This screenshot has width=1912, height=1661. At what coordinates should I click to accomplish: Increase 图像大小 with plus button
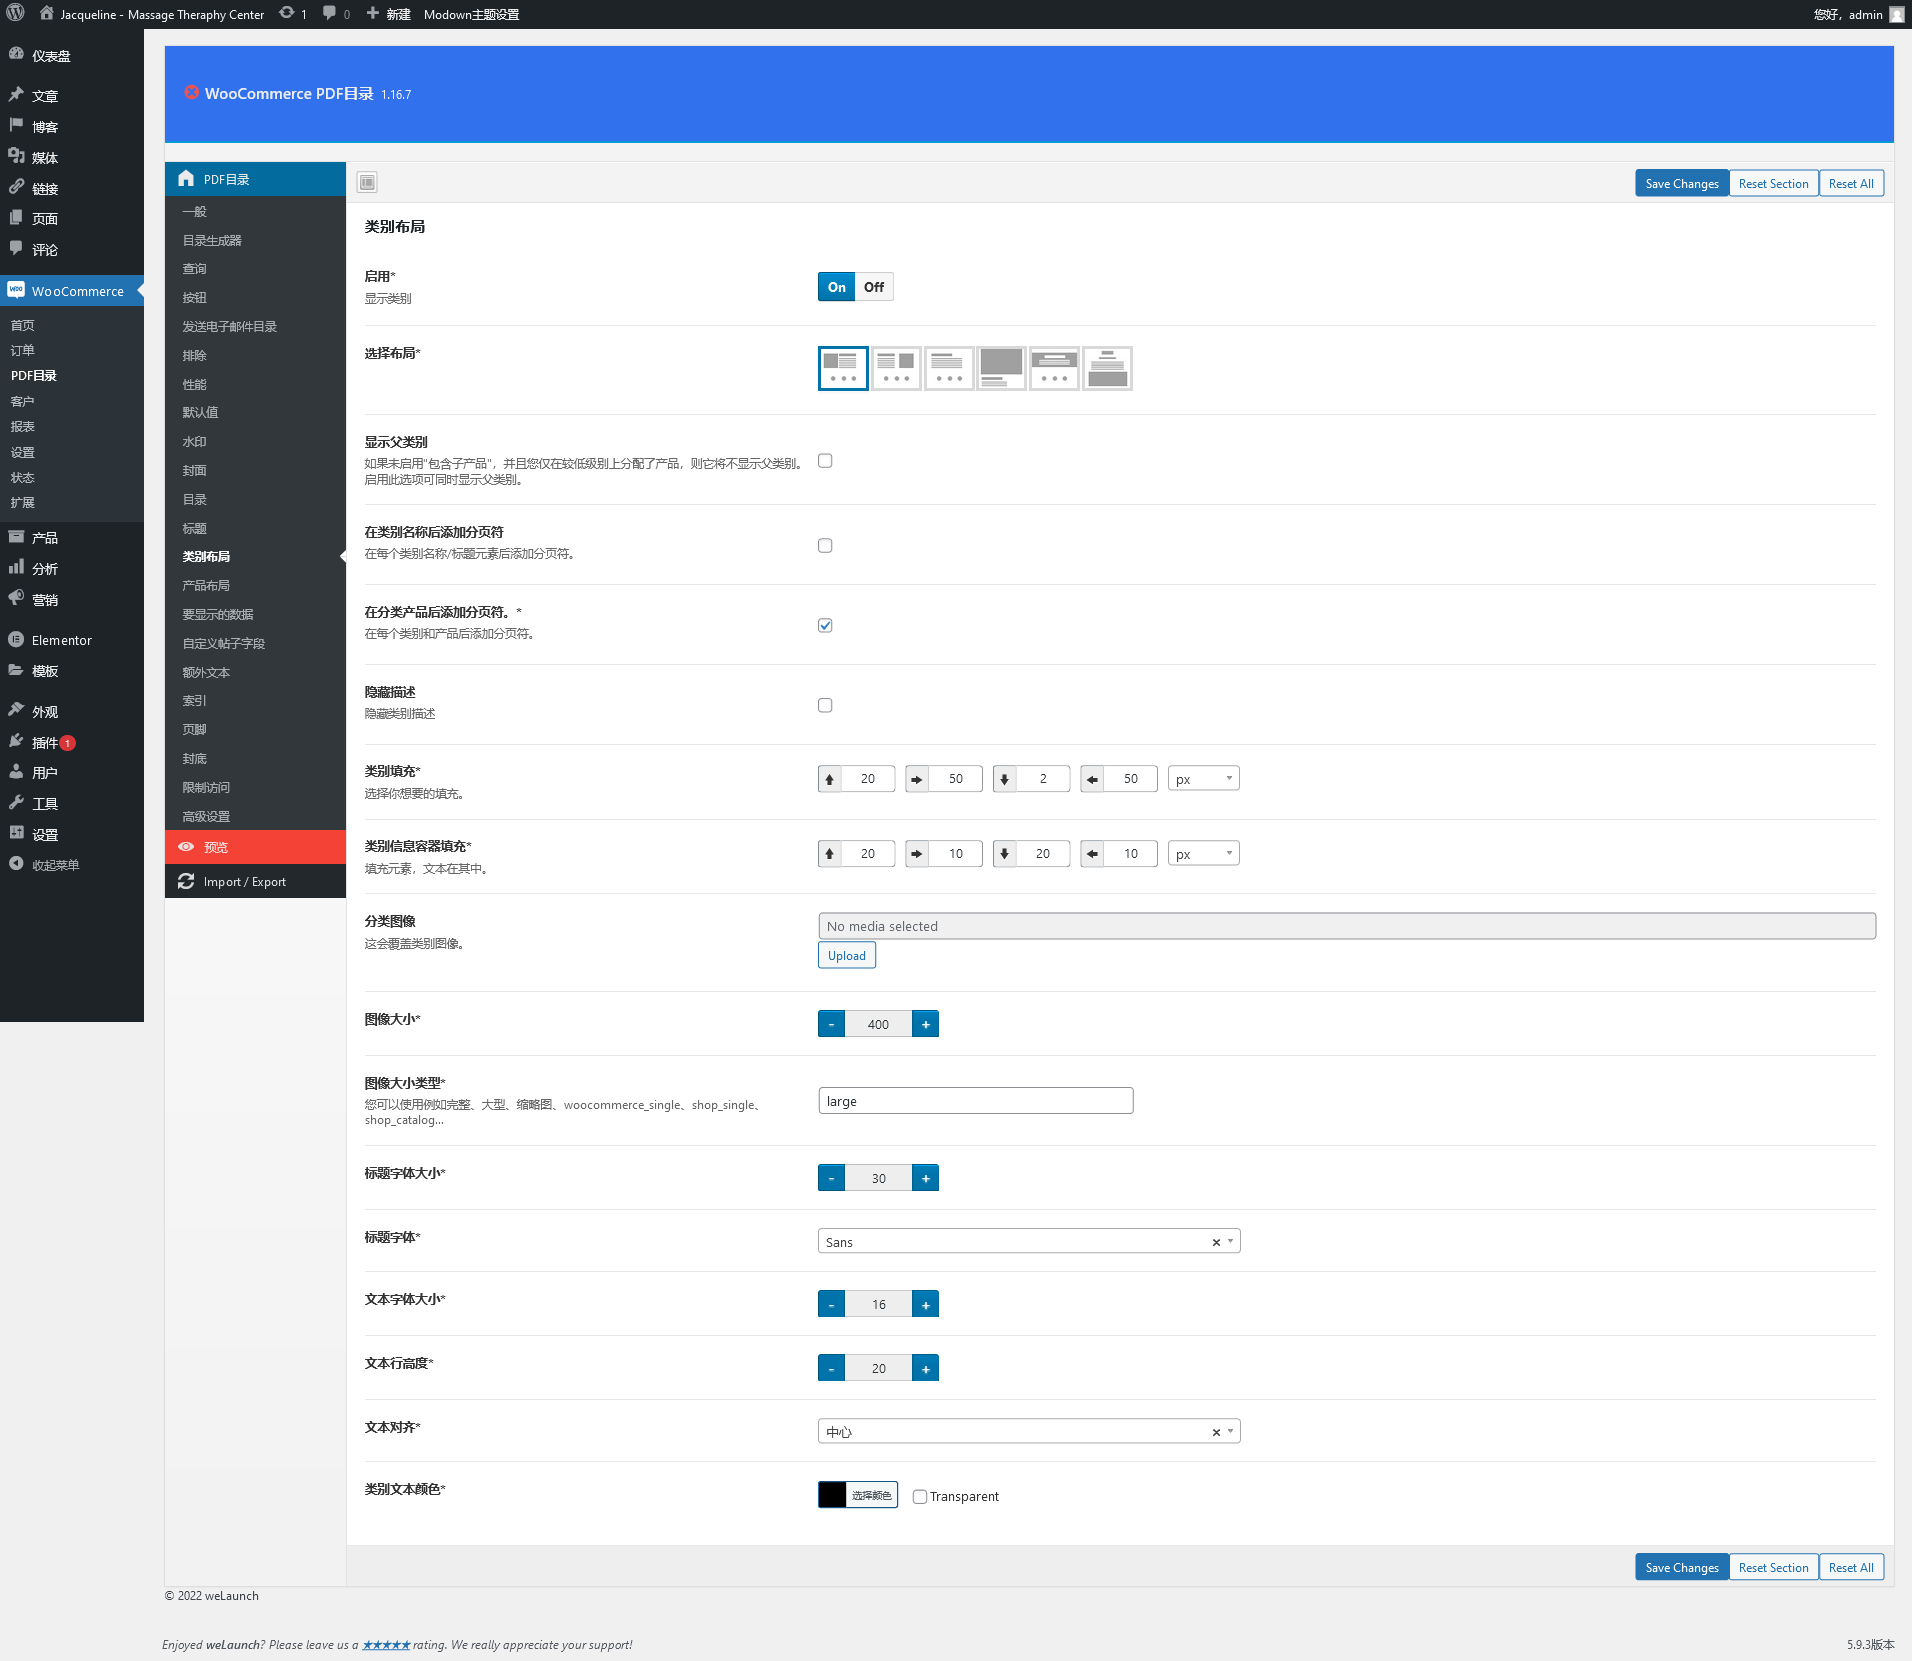[x=926, y=1025]
